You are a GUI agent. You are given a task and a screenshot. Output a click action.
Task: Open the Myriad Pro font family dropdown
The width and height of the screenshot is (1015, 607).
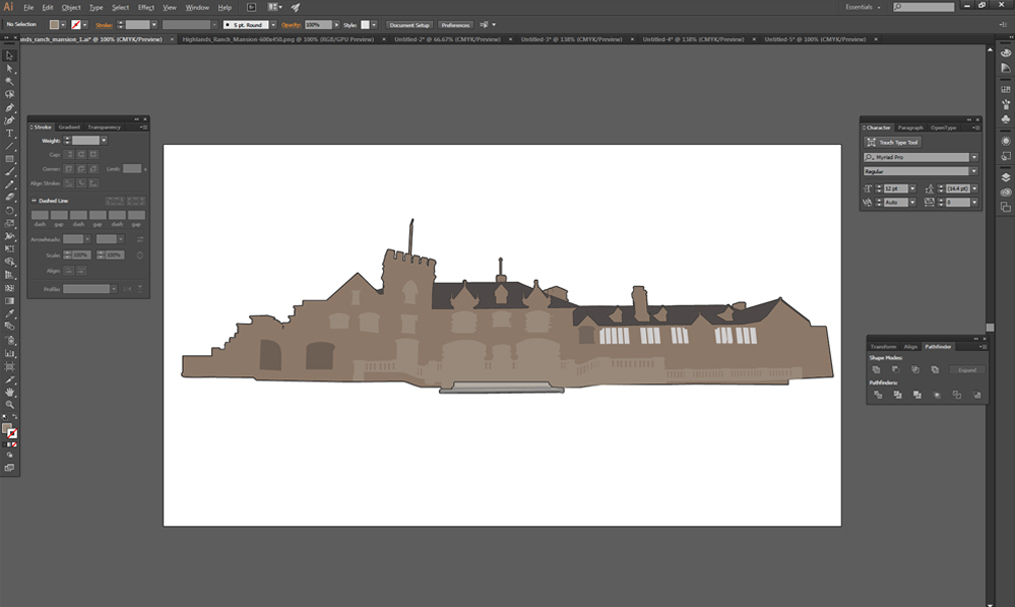(x=974, y=157)
